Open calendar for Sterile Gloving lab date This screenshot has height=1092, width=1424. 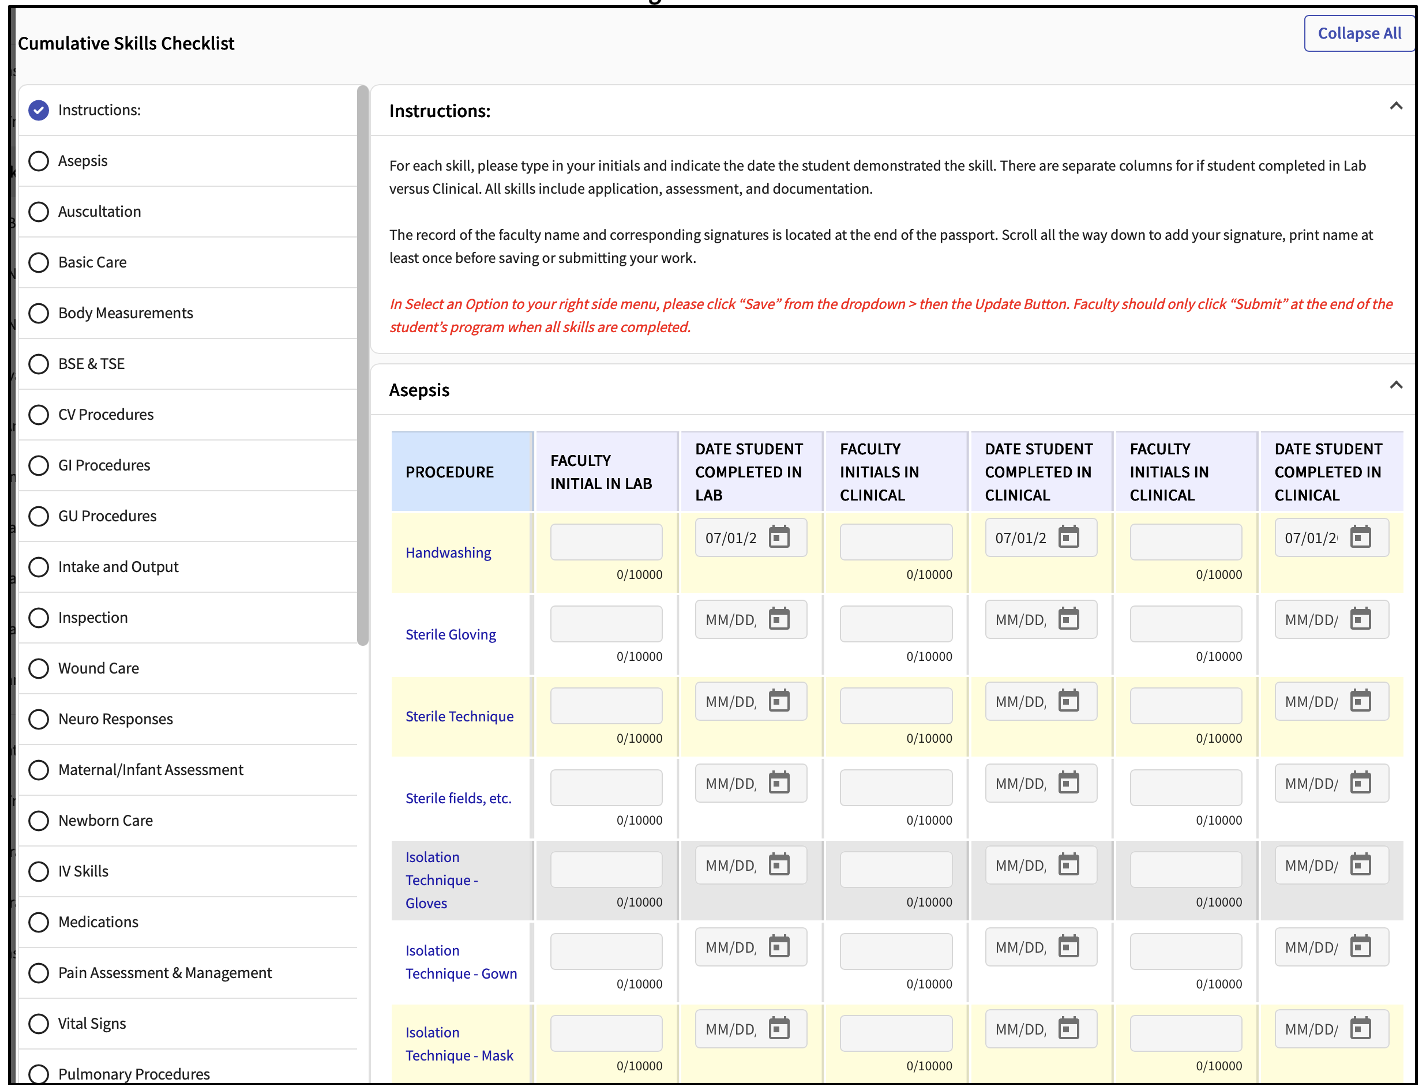pyautogui.click(x=779, y=620)
